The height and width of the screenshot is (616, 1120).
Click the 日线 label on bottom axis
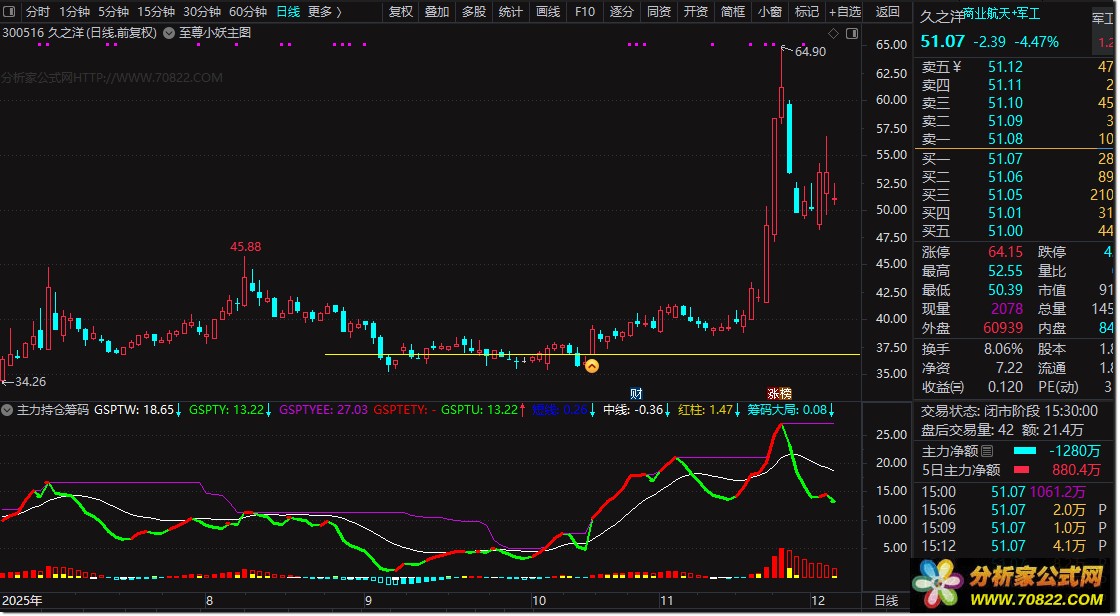point(886,601)
